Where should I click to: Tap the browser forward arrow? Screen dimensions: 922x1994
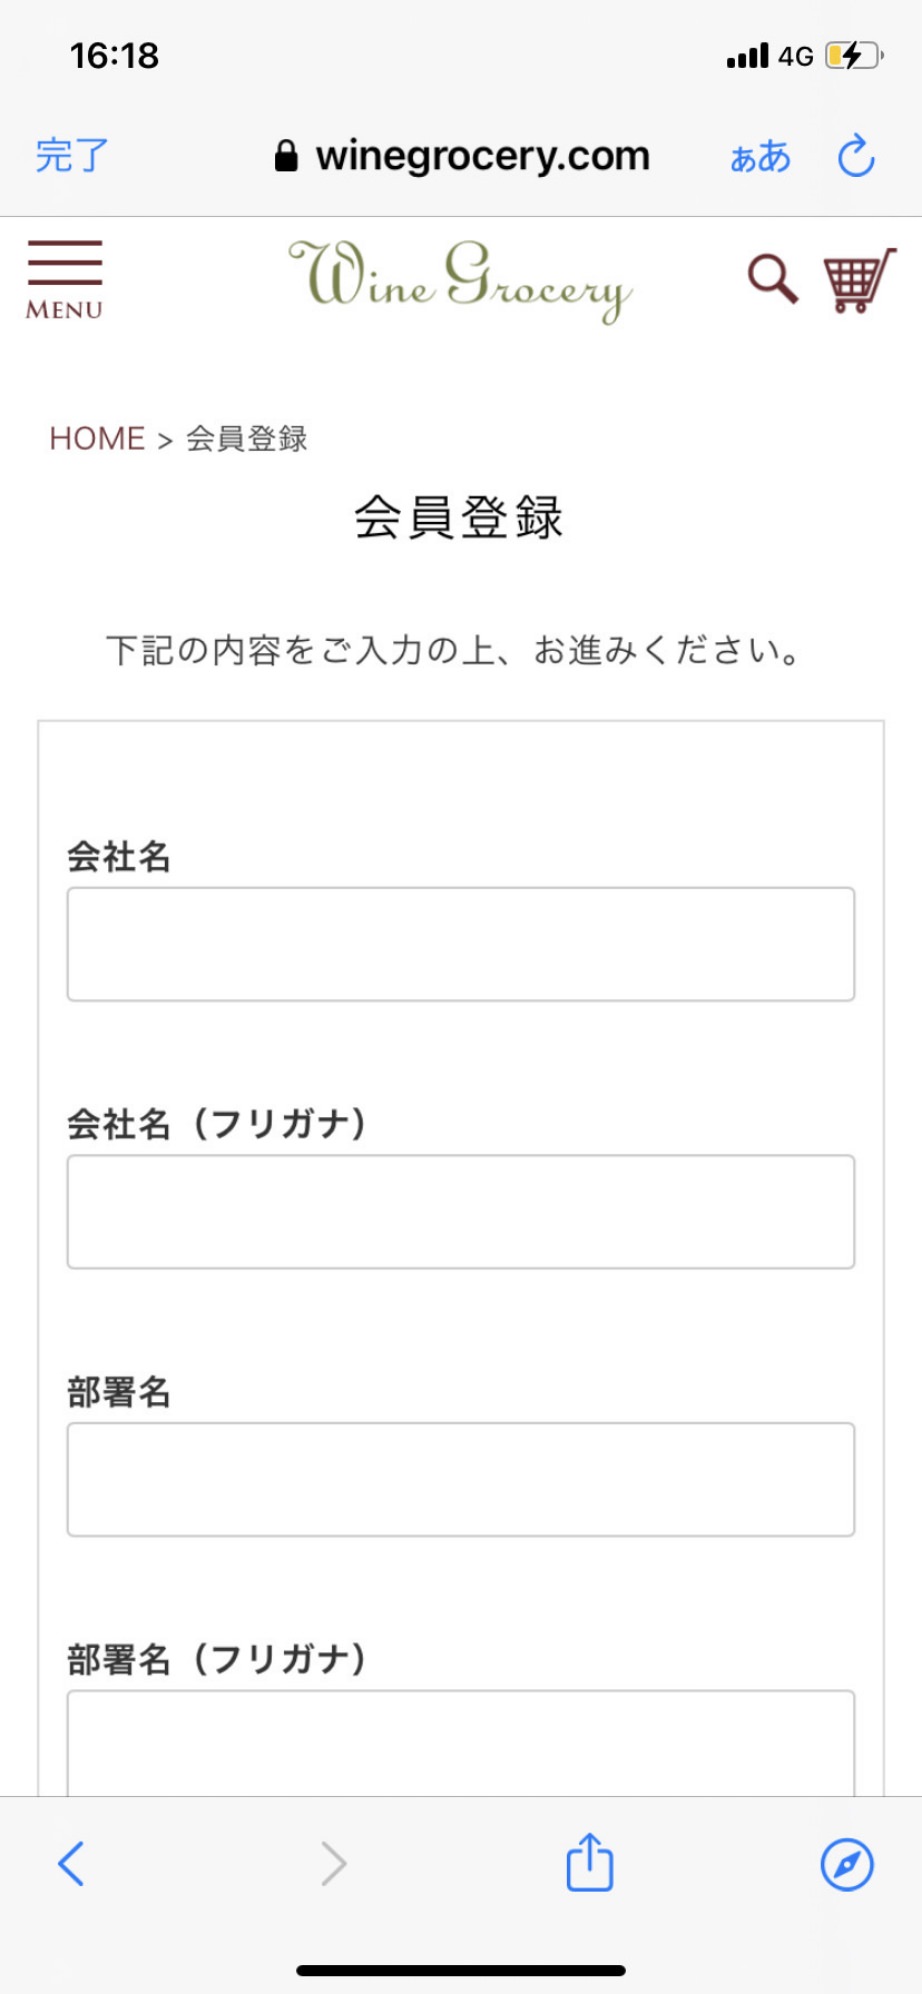(x=333, y=1863)
